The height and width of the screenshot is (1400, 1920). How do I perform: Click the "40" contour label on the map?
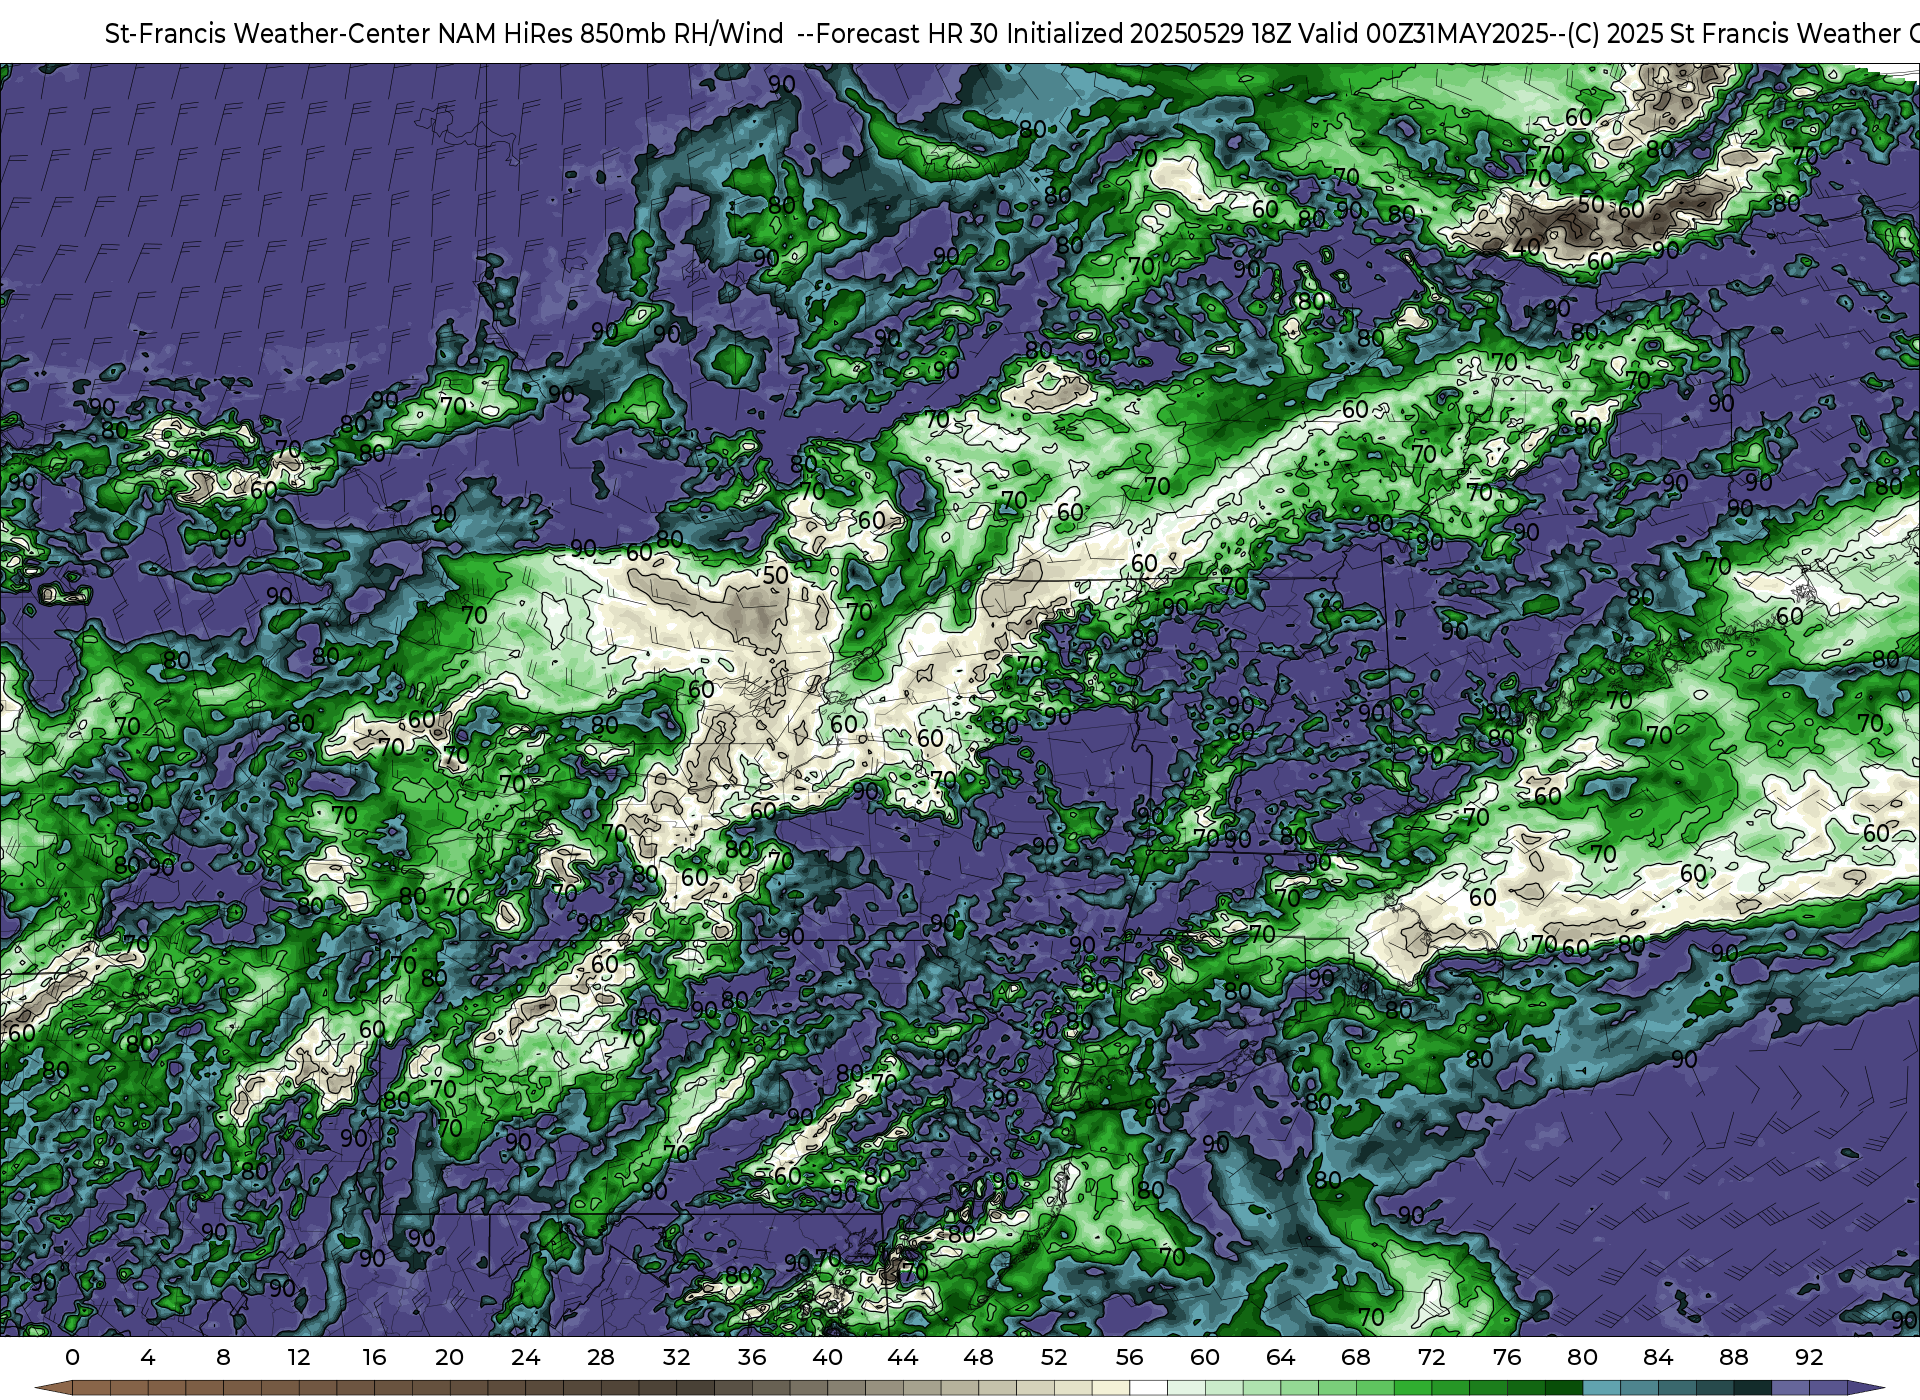click(x=1527, y=246)
